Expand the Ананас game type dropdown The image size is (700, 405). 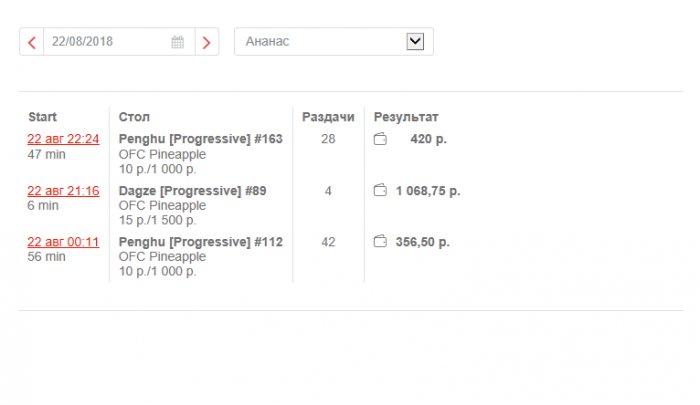coord(416,41)
